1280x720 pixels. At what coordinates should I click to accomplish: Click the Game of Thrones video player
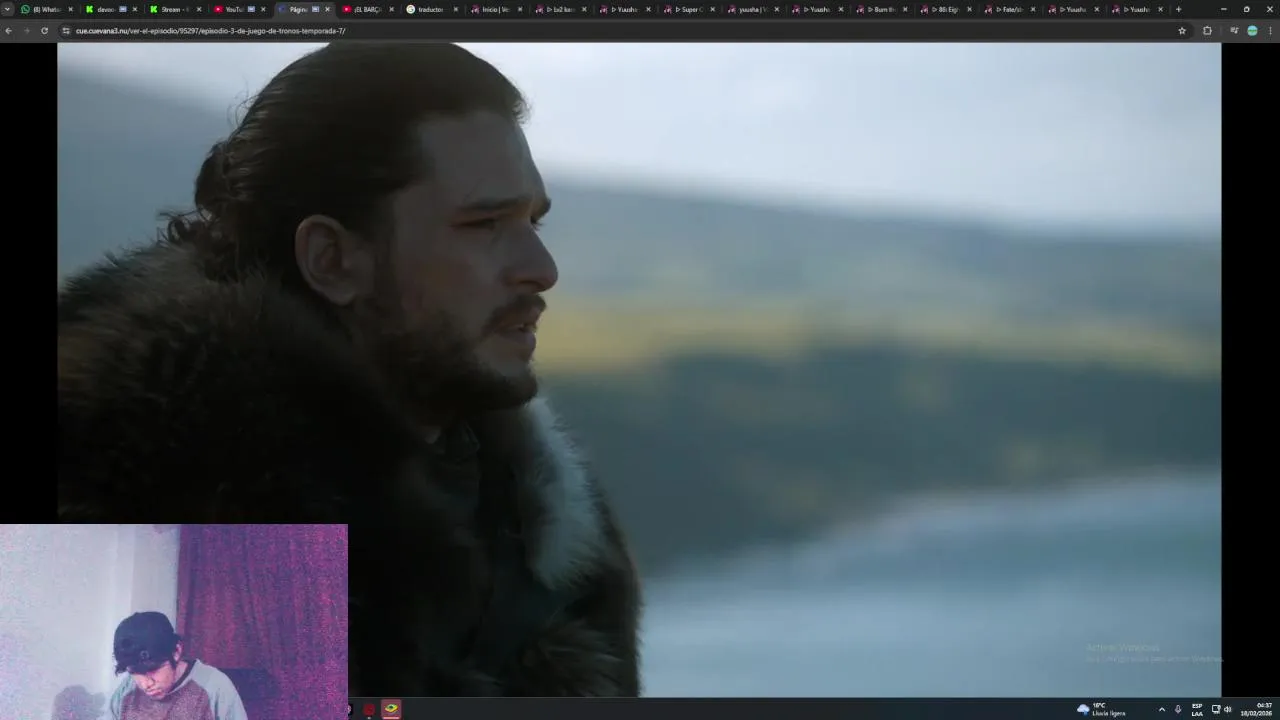tap(639, 369)
